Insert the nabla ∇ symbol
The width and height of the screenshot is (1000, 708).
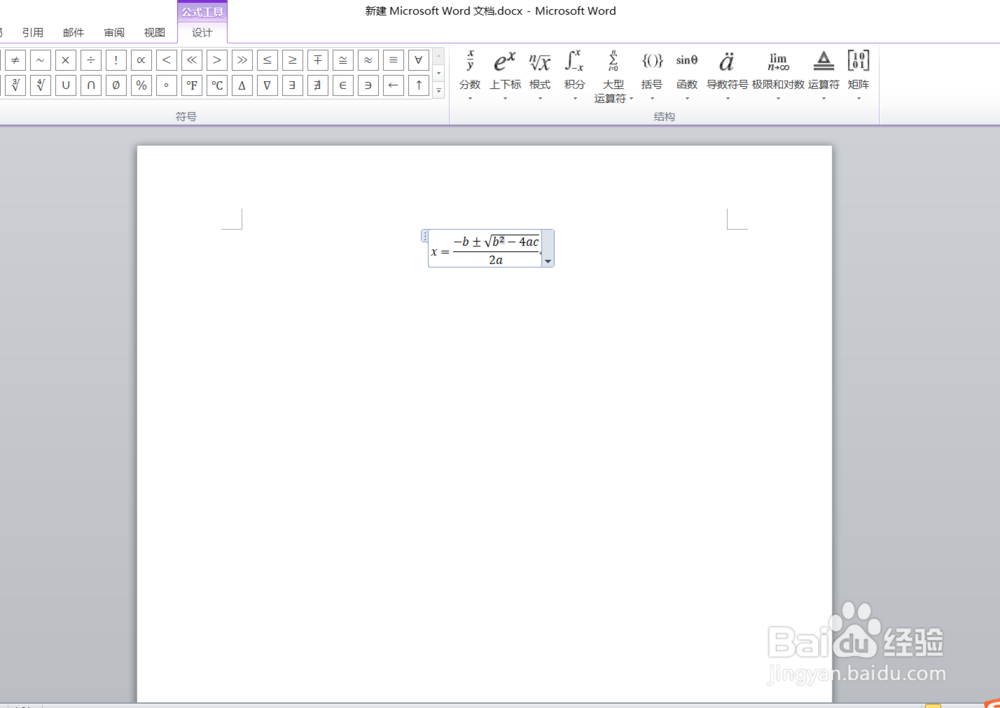[267, 85]
